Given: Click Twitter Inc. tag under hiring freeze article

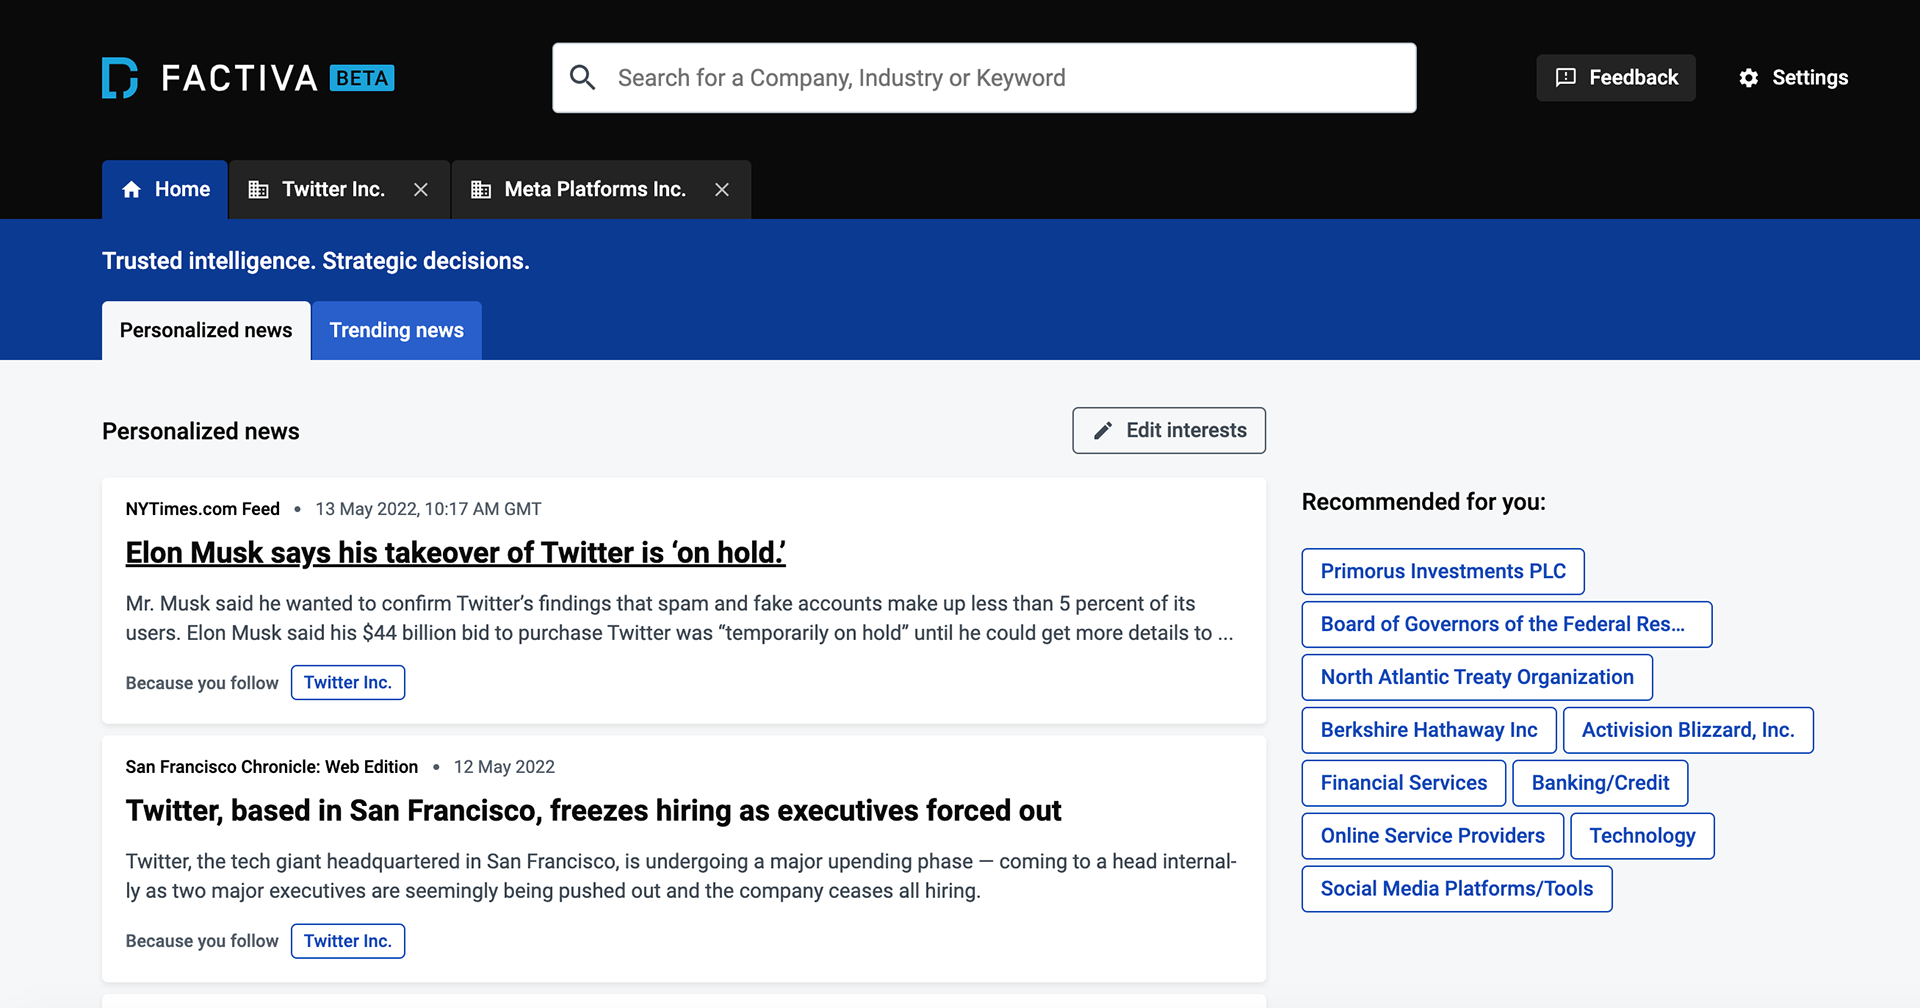Looking at the screenshot, I should 348,941.
